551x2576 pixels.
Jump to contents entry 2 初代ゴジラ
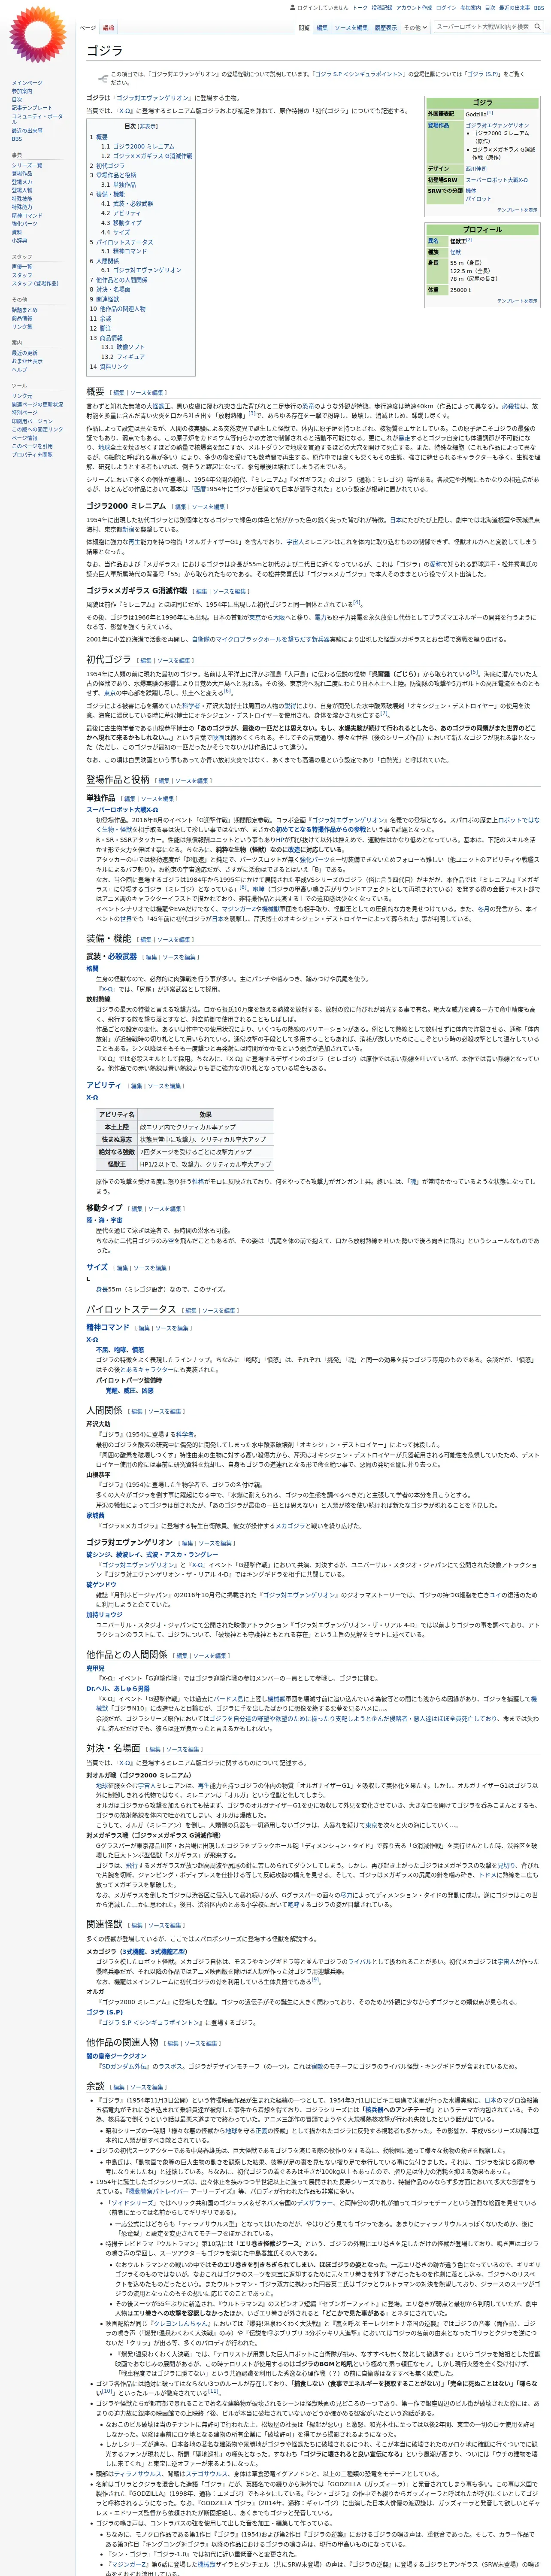[x=107, y=166]
